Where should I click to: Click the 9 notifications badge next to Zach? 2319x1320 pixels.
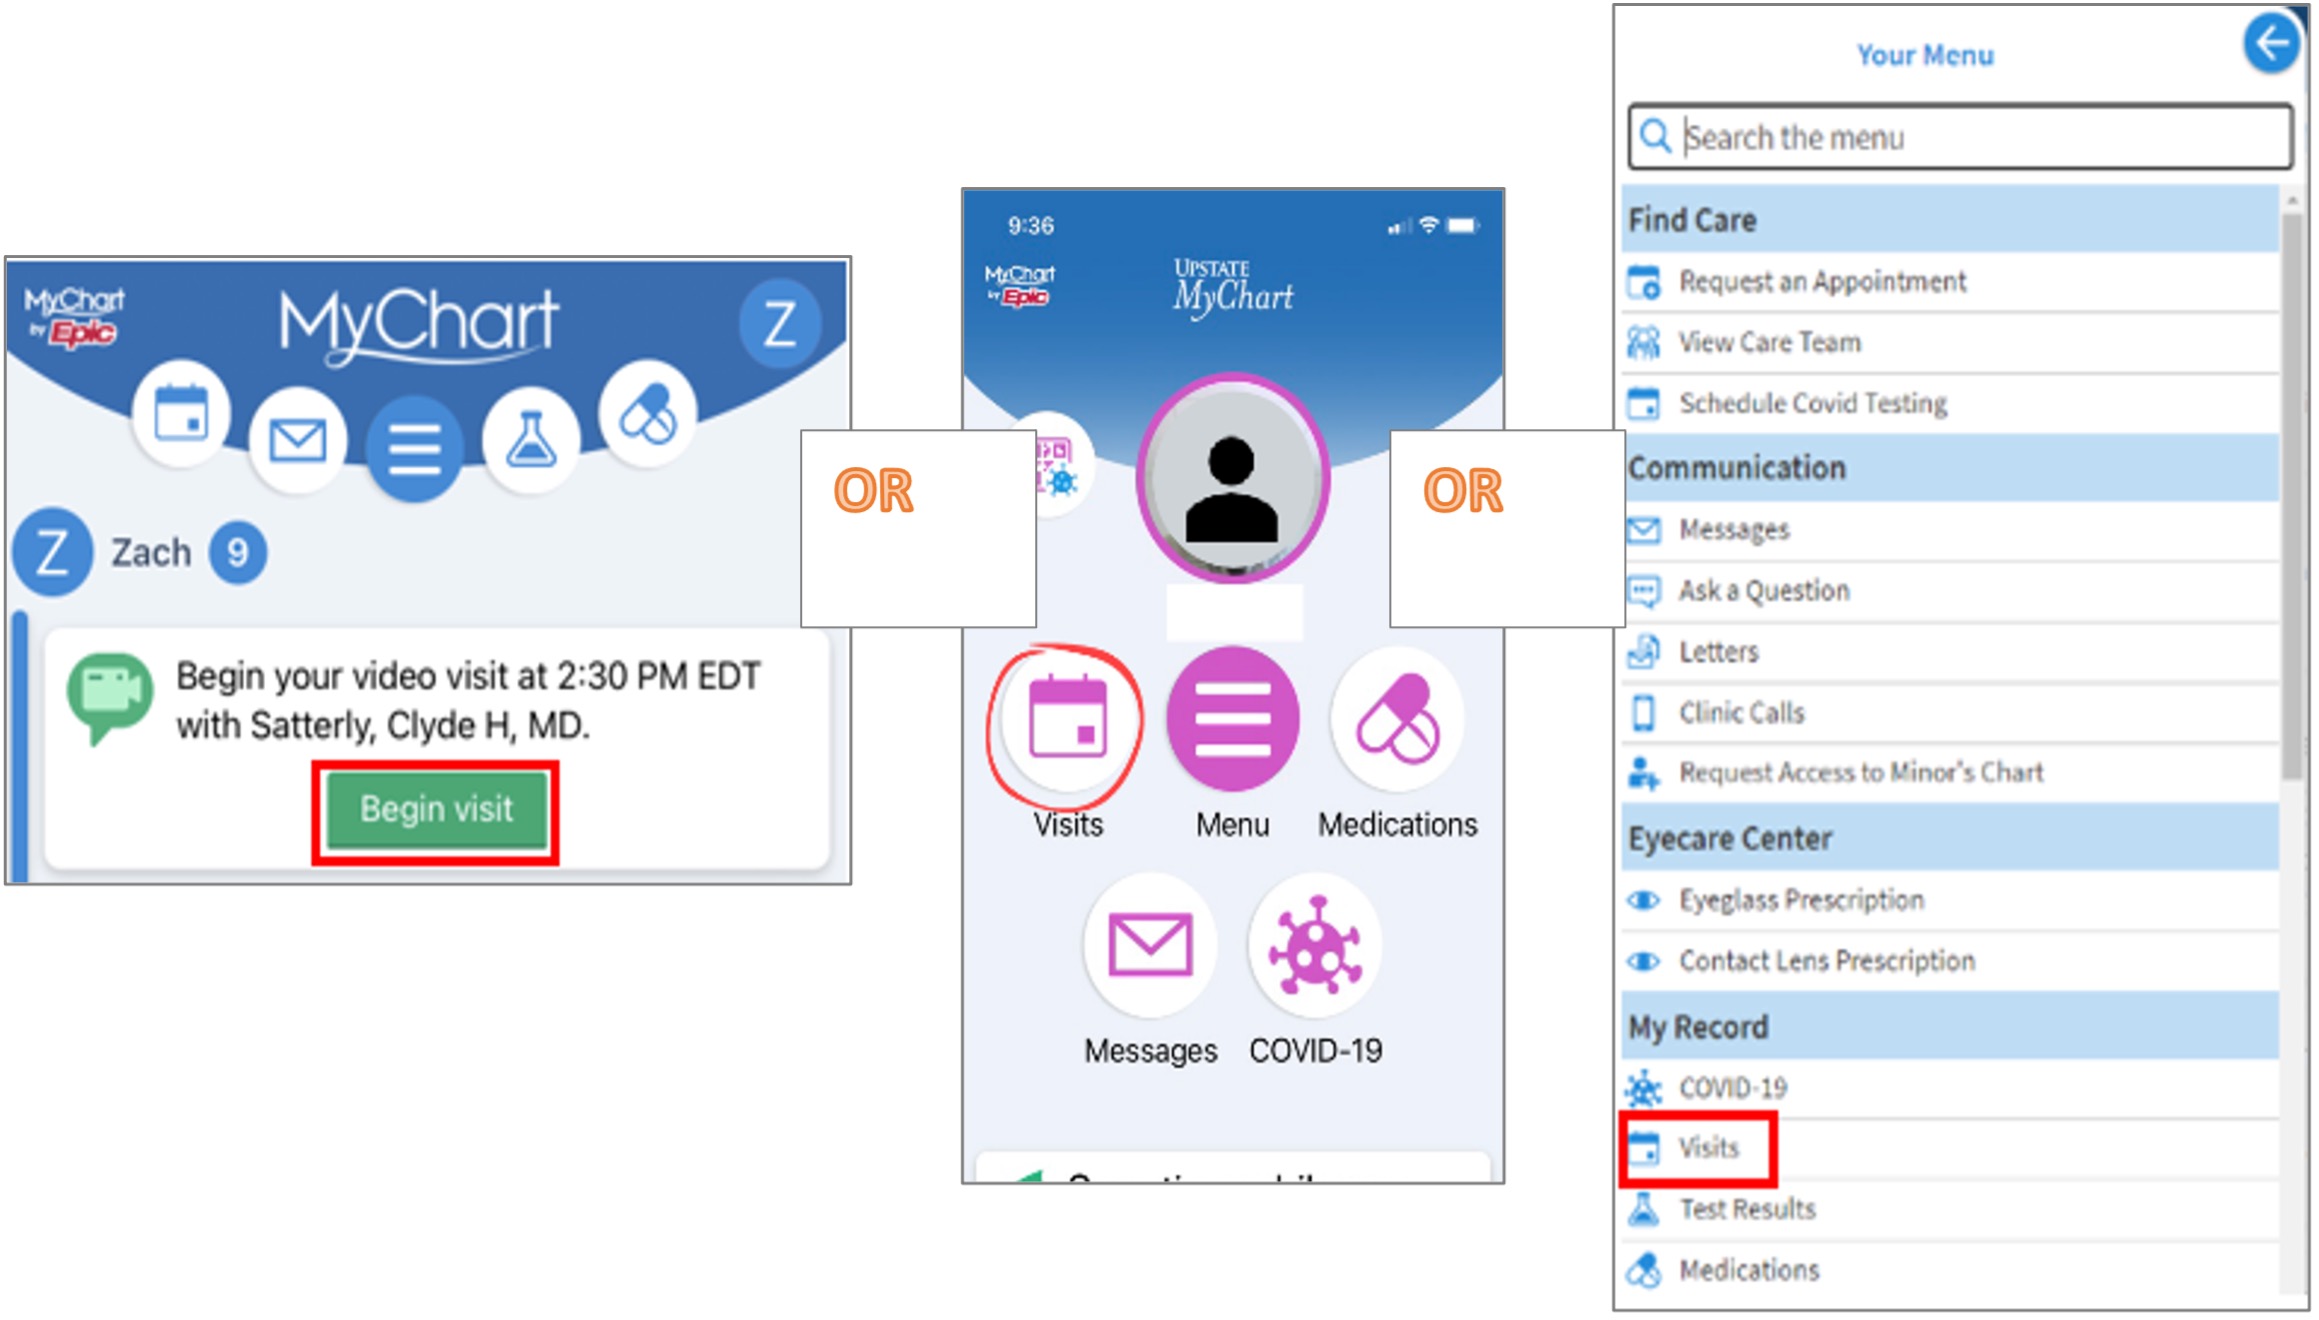click(238, 552)
